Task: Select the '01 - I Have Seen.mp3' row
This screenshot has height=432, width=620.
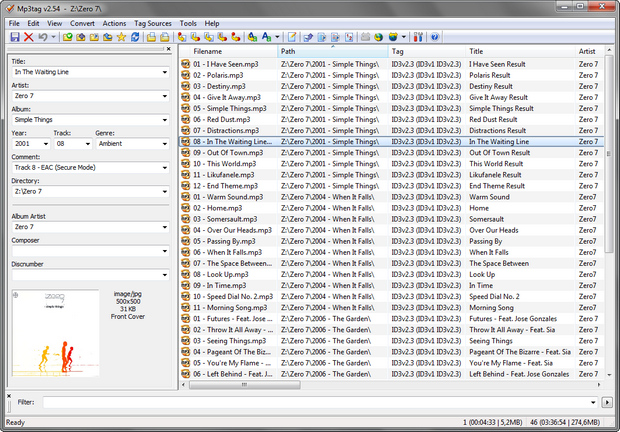Action: tap(391, 64)
